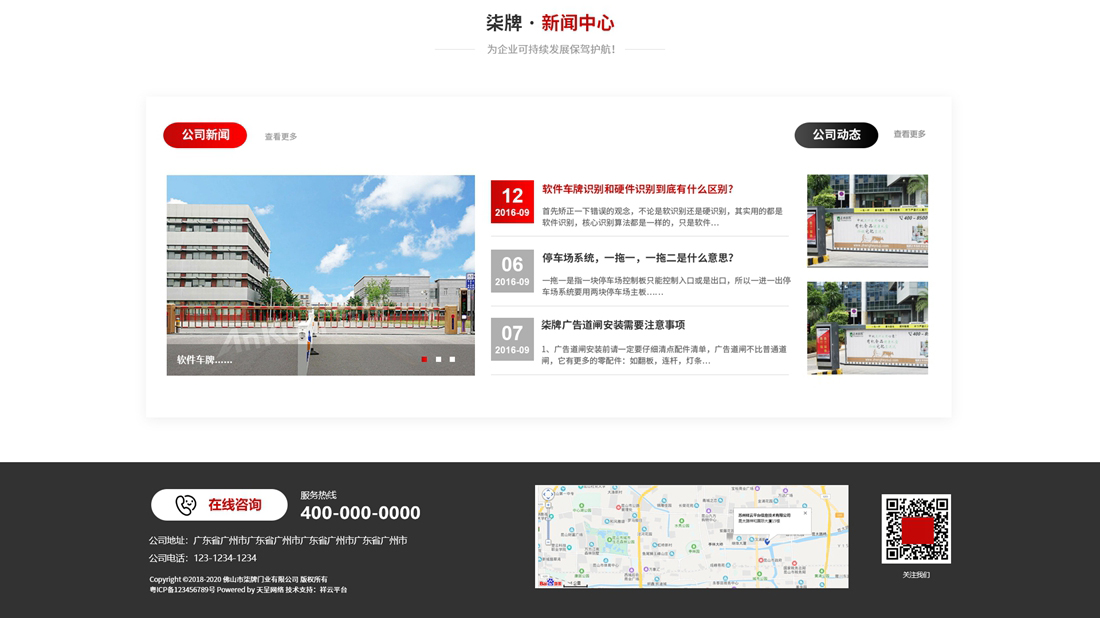This screenshot has height=618, width=1100.
Task: Click the map pan direction control
Action: tap(547, 495)
